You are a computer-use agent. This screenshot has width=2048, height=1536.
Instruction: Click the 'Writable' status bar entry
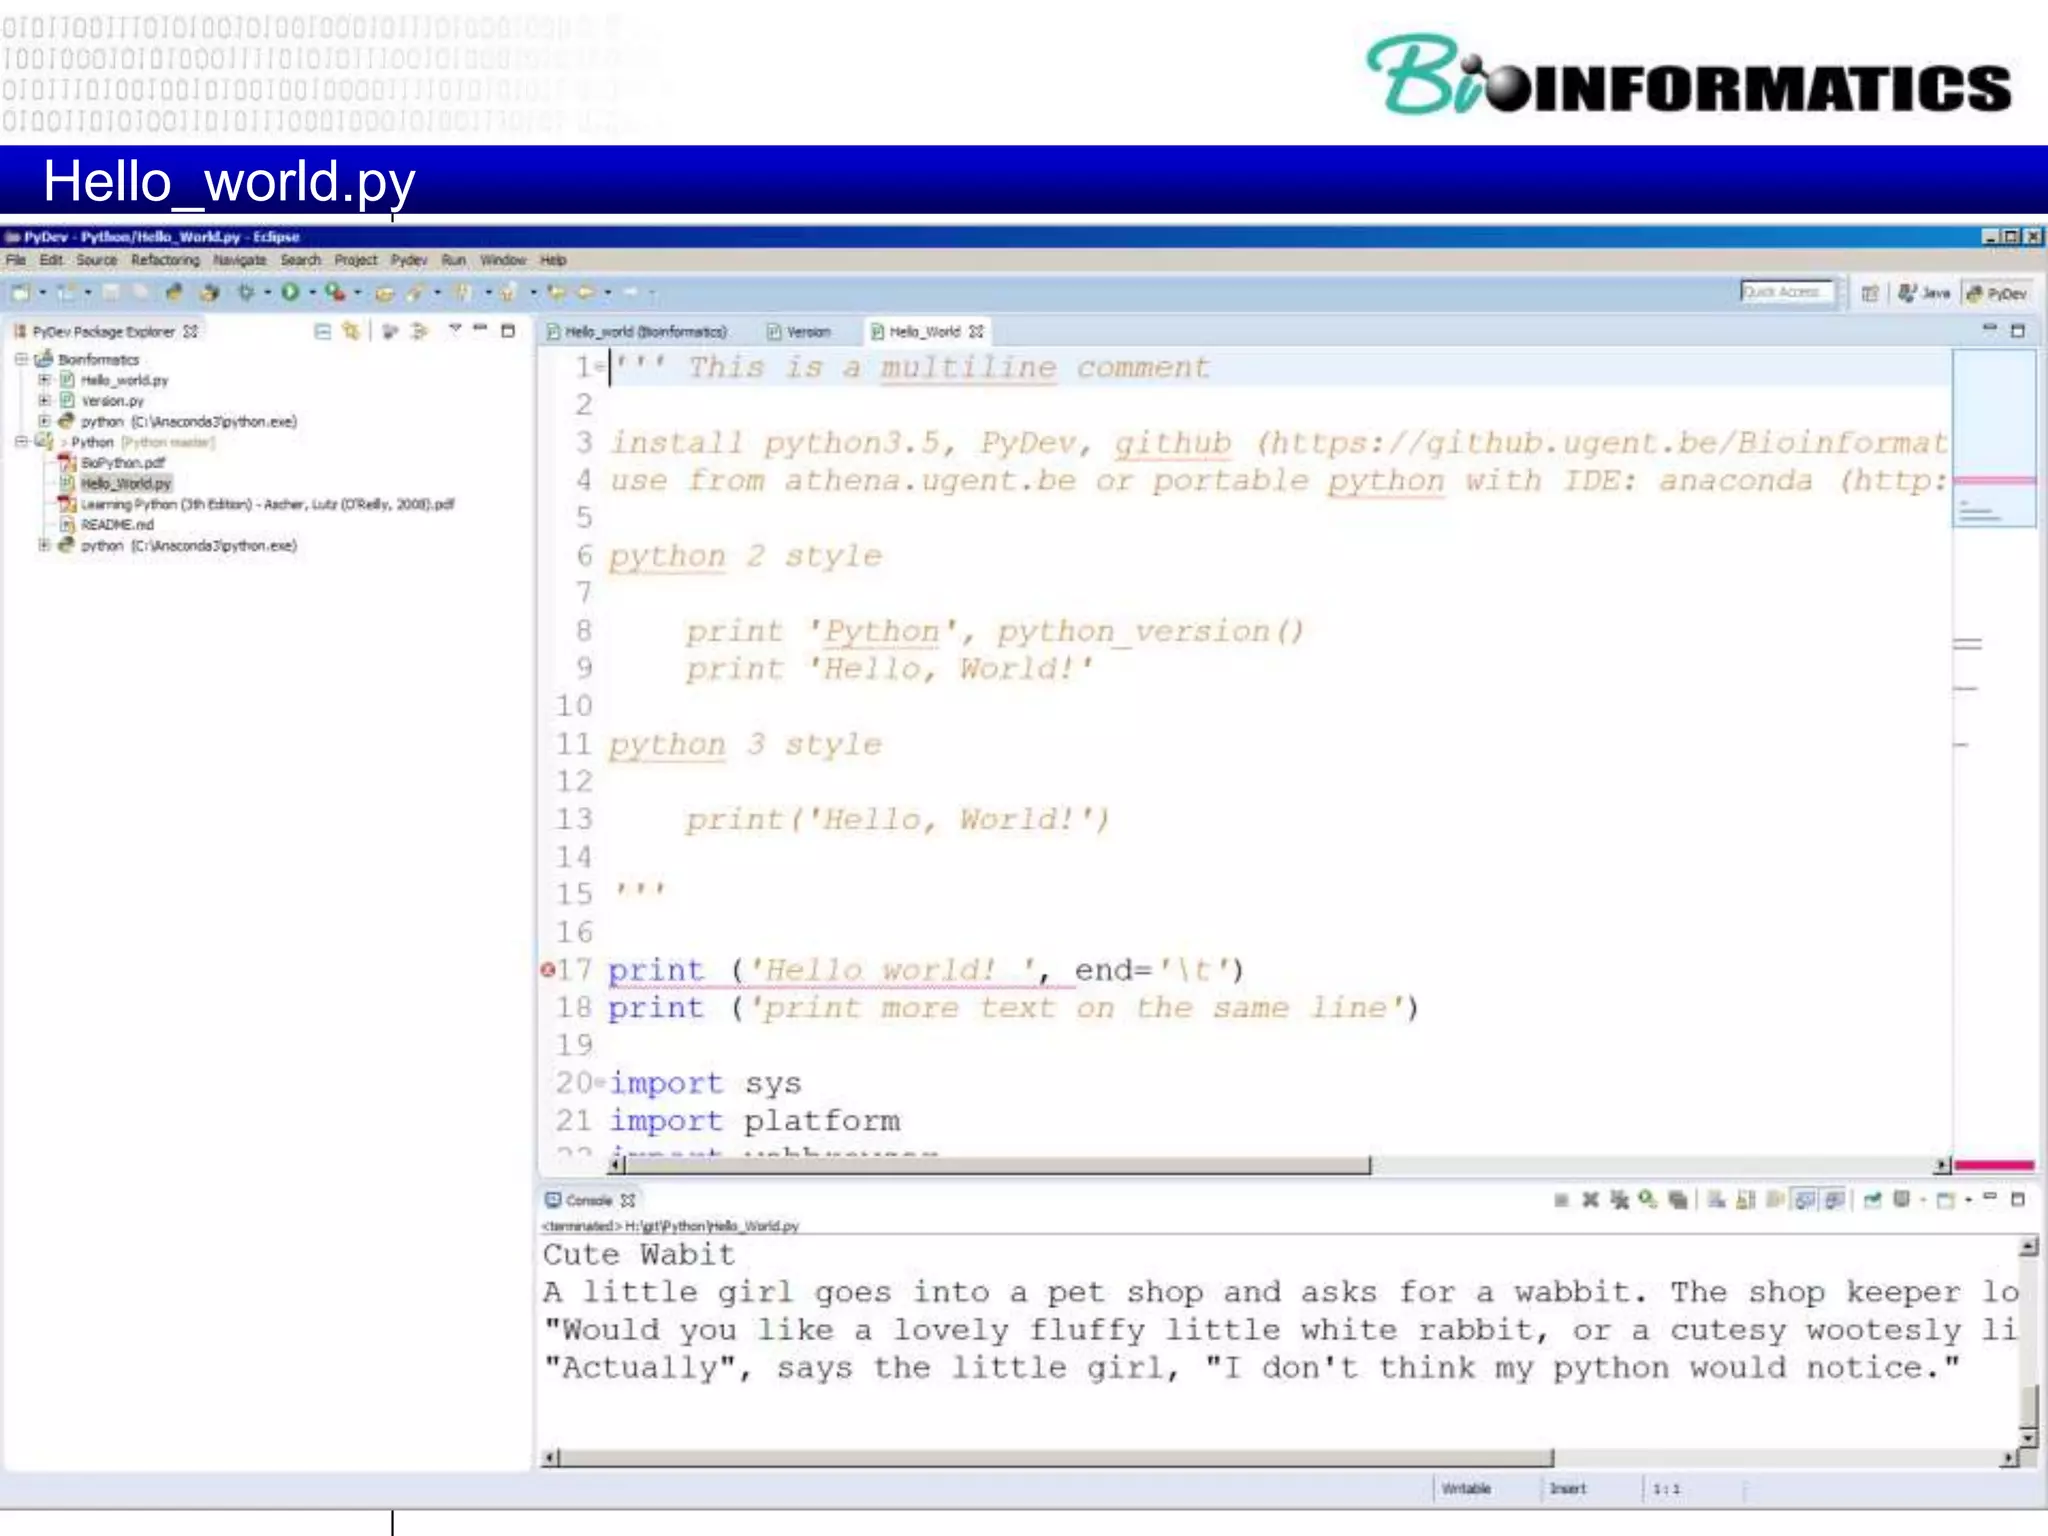tap(1466, 1489)
